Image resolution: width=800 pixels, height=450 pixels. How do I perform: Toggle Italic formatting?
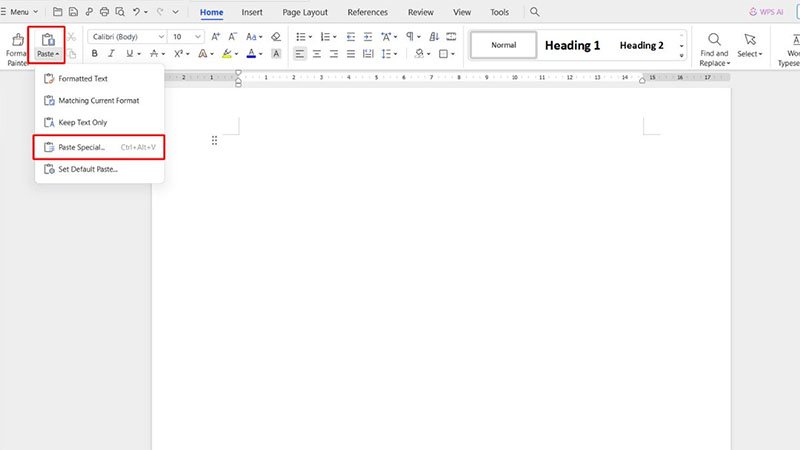pos(111,54)
